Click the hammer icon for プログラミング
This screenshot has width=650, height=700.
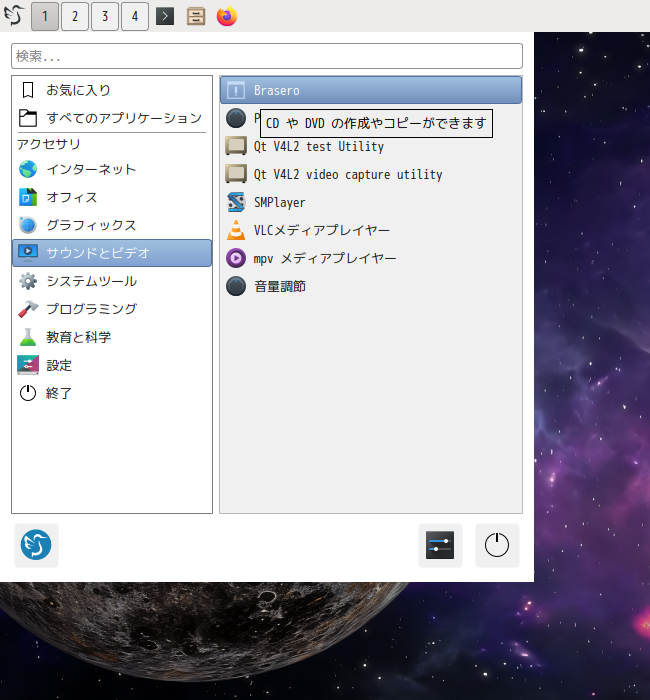tap(28, 309)
